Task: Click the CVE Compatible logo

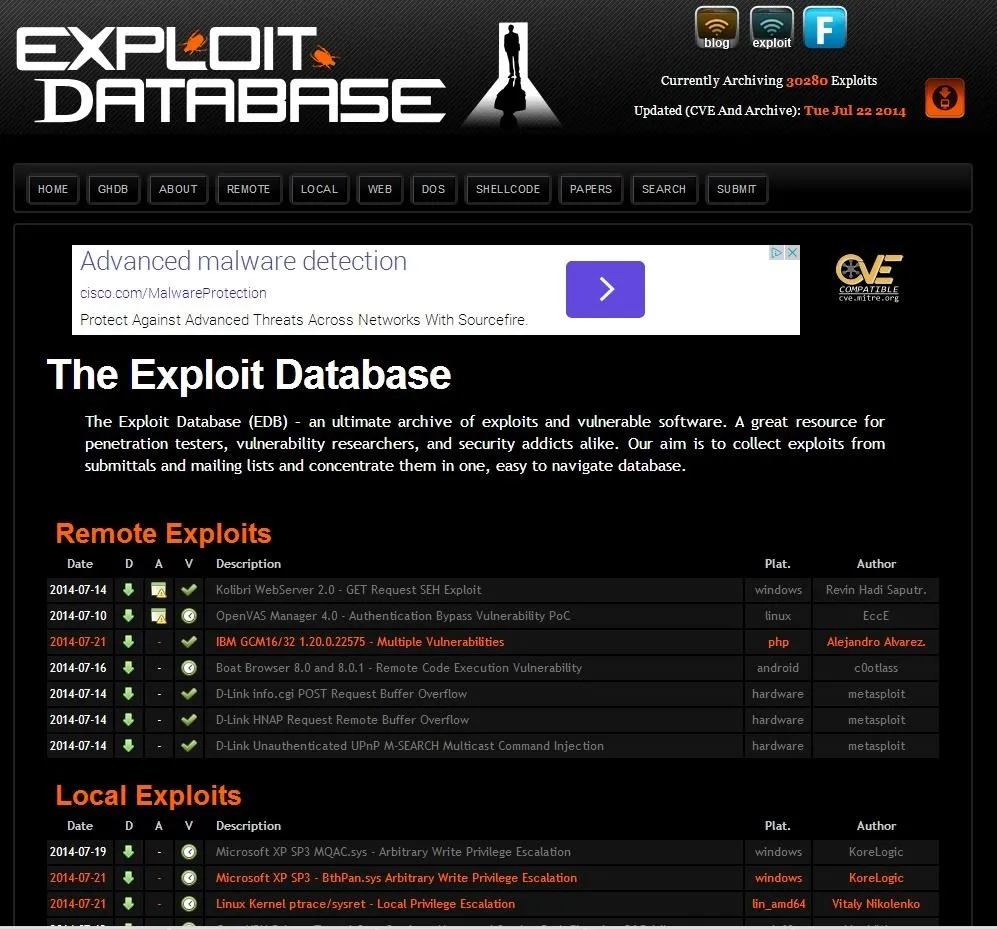Action: (x=869, y=278)
